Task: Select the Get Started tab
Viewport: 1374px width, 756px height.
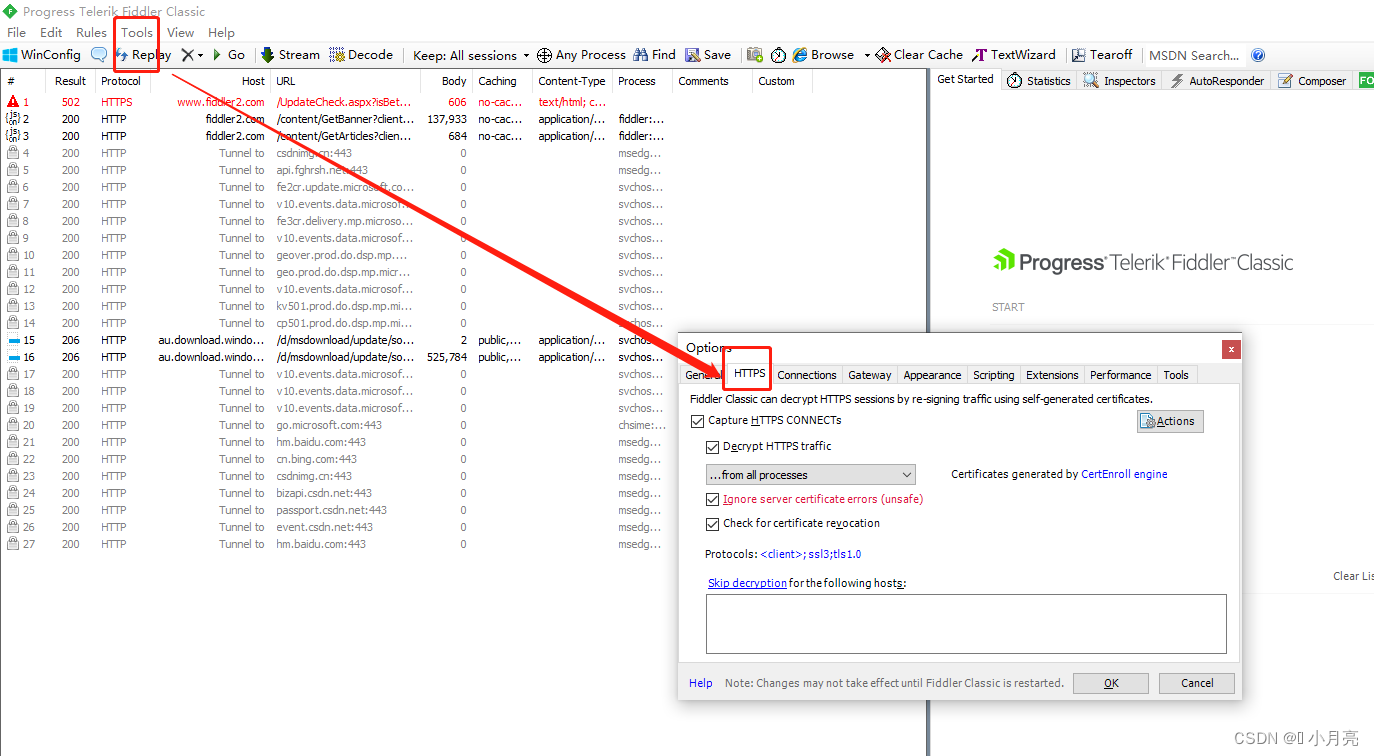Action: pos(965,79)
